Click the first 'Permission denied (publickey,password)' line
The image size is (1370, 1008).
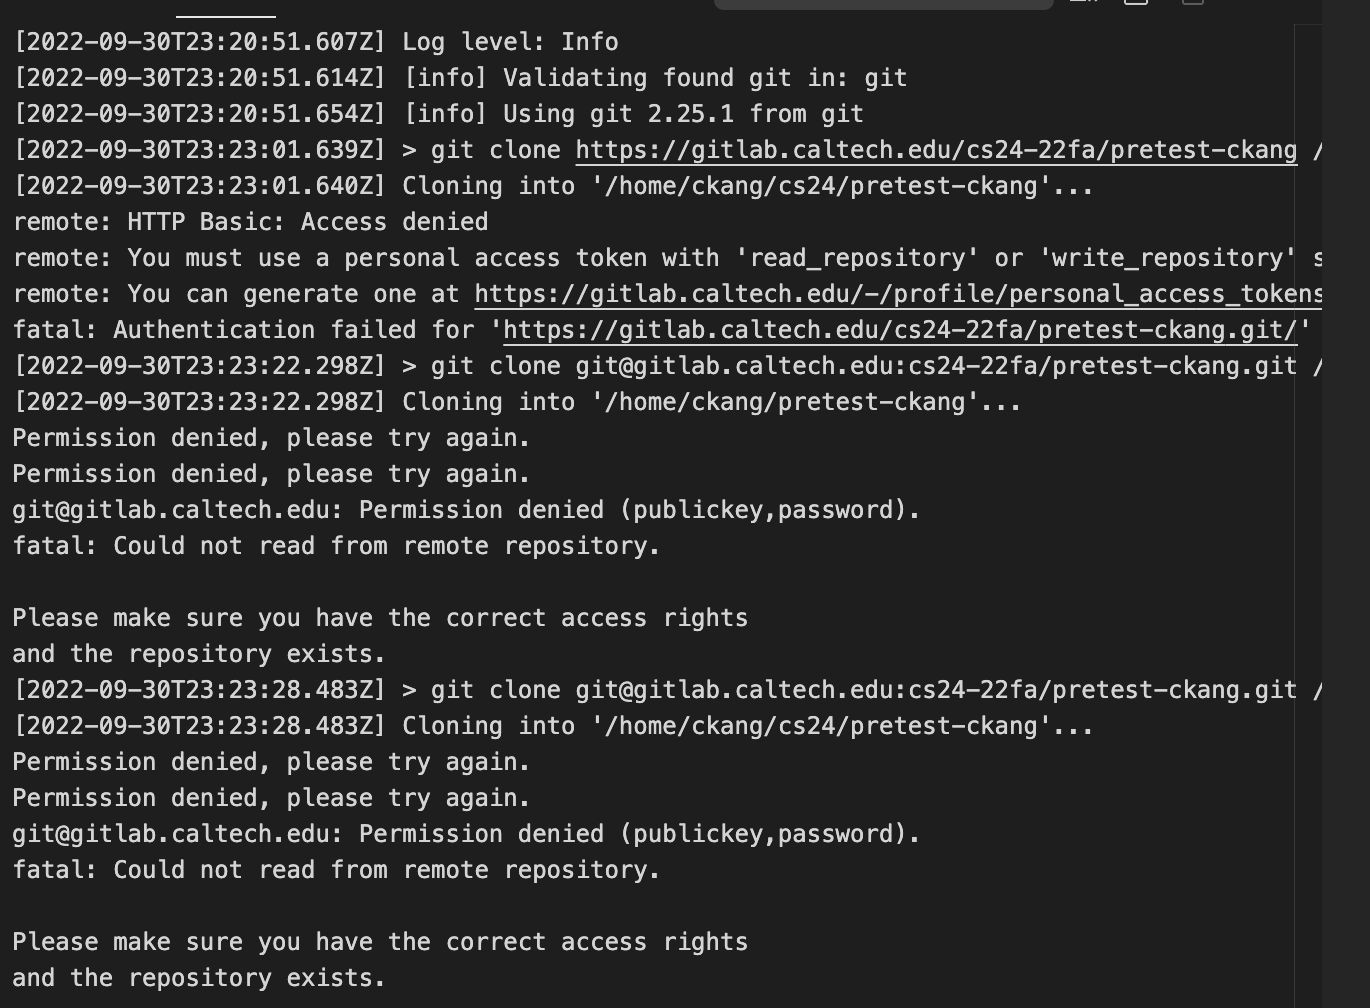coord(465,510)
